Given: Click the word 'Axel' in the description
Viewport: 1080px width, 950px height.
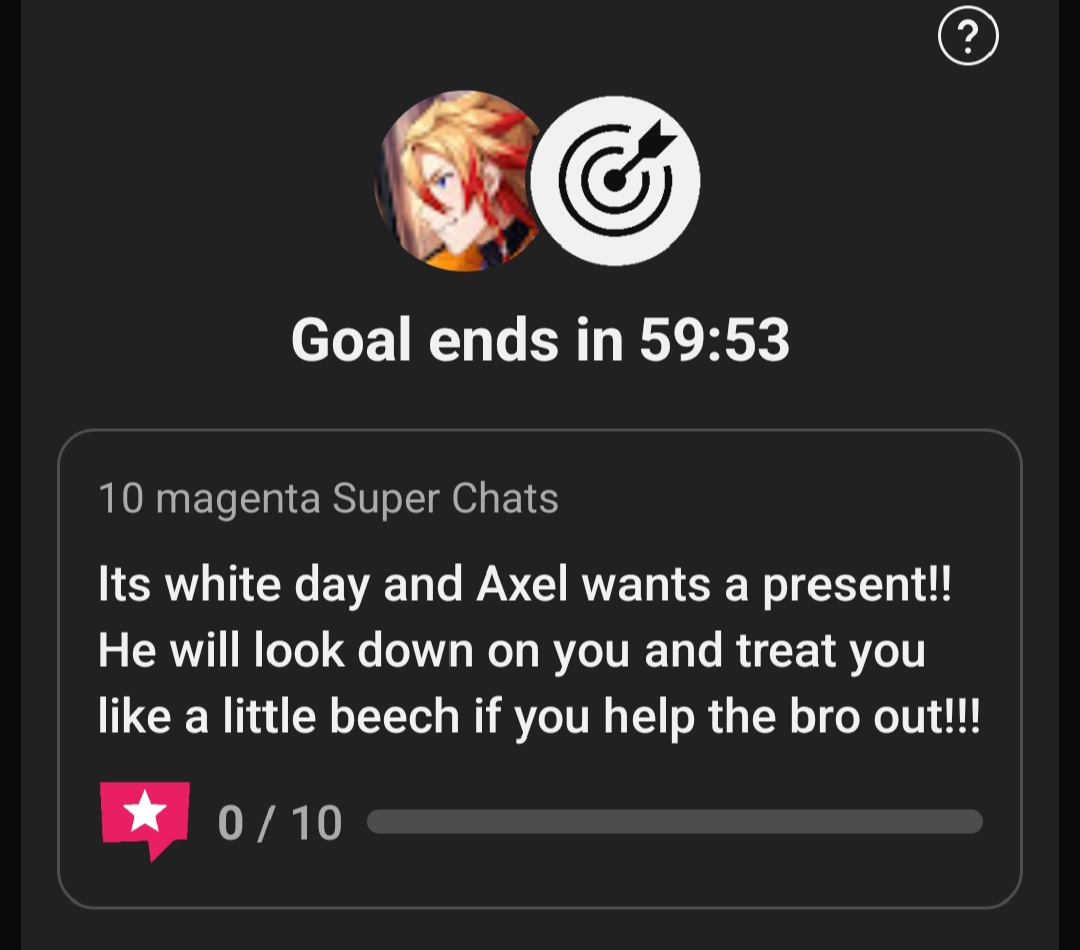Looking at the screenshot, I should click(x=522, y=584).
